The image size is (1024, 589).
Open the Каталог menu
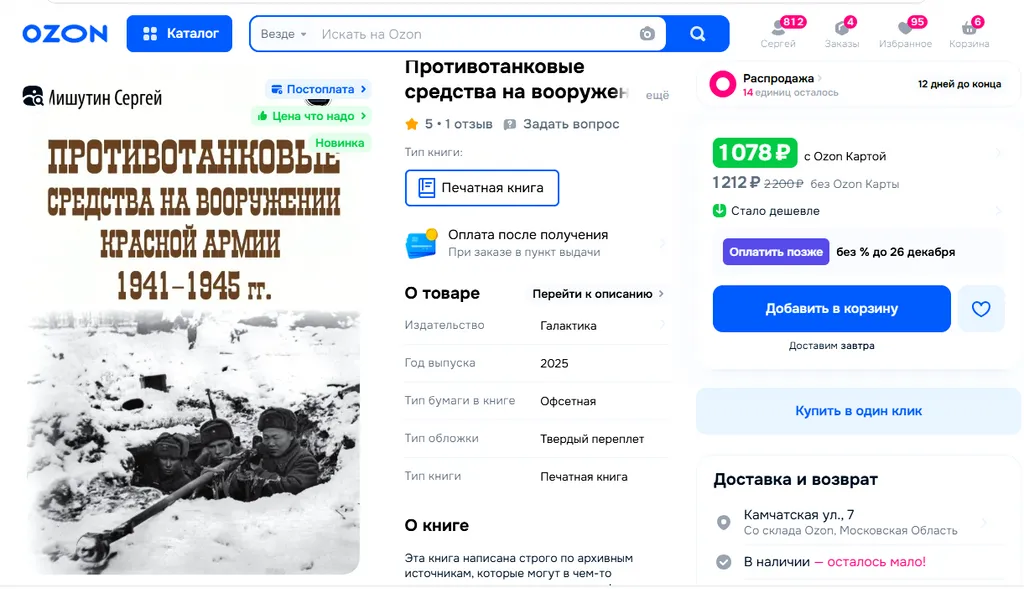[180, 33]
